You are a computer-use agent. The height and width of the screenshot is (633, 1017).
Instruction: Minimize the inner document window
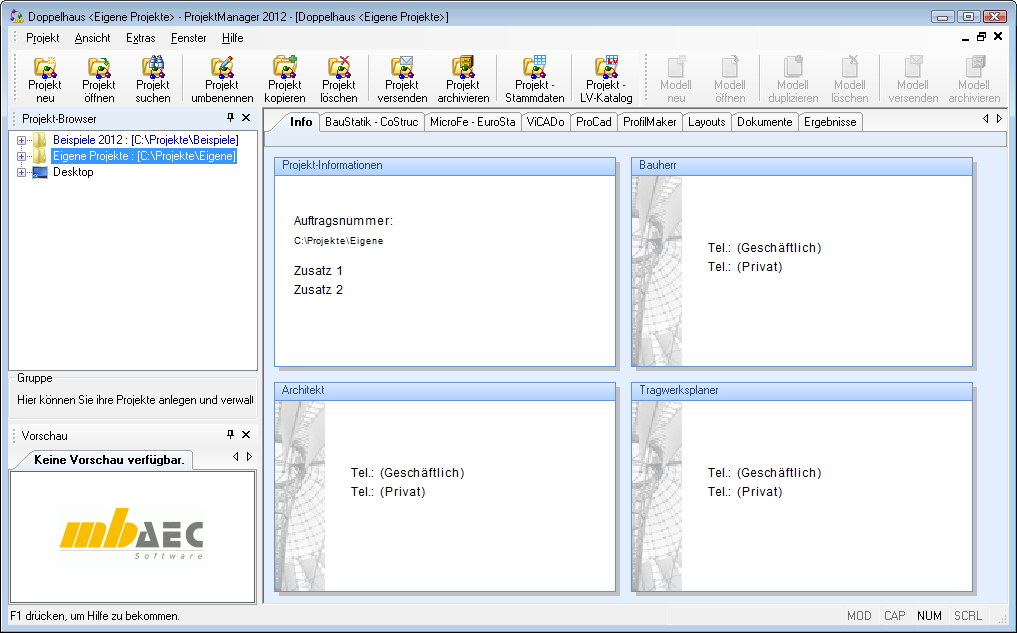point(966,38)
